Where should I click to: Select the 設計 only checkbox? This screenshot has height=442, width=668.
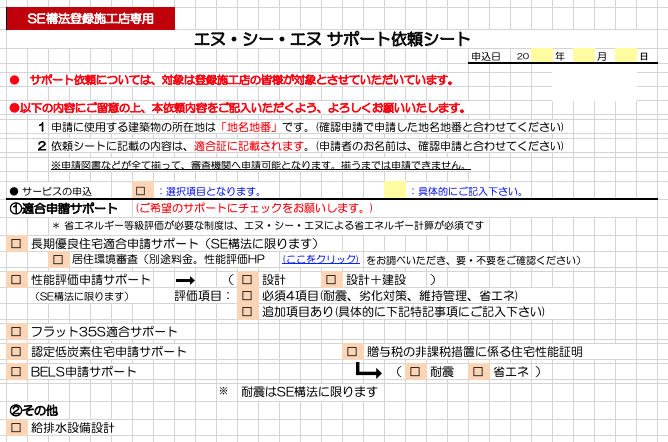pyautogui.click(x=247, y=280)
